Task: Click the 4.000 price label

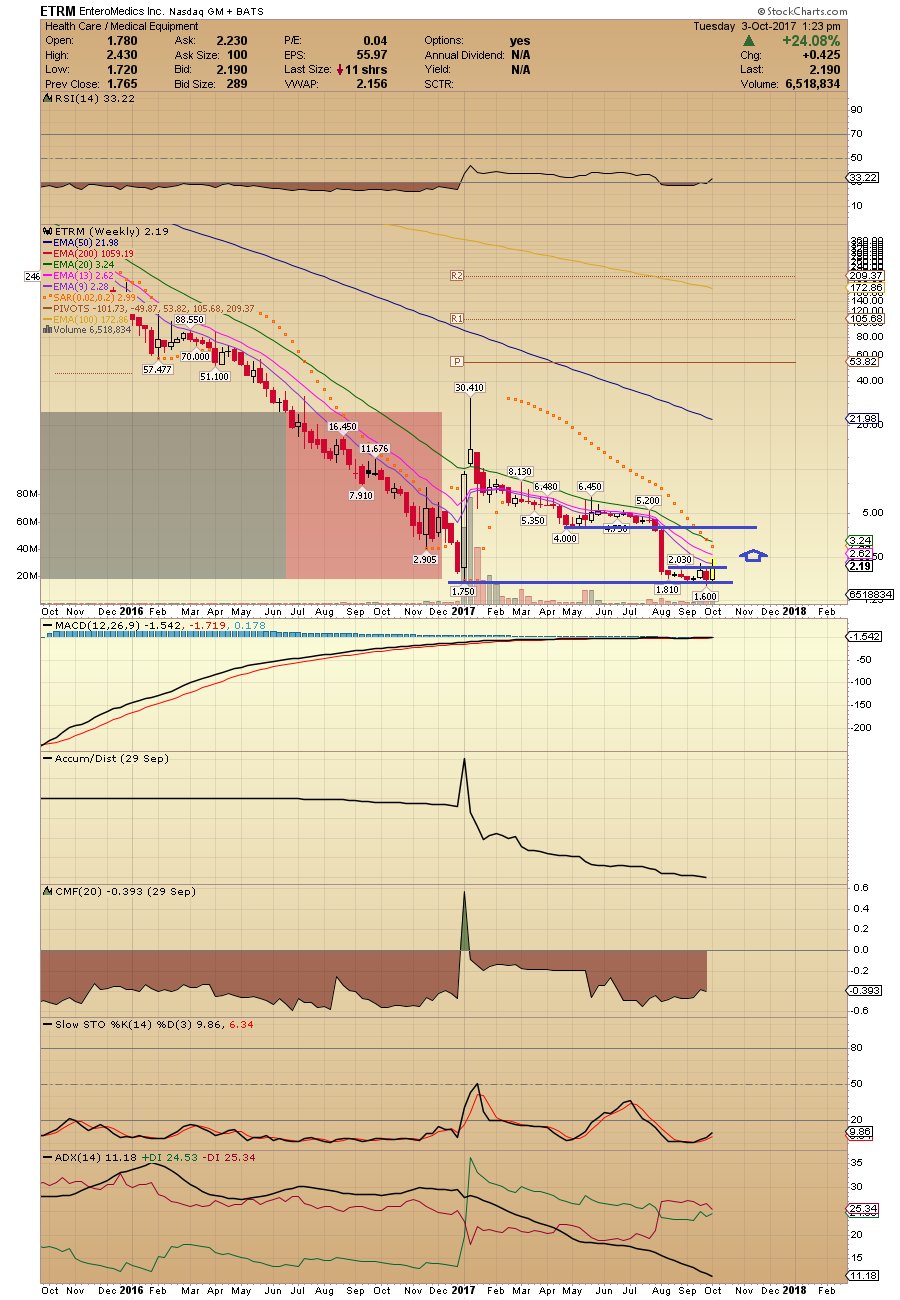Action: [x=566, y=538]
